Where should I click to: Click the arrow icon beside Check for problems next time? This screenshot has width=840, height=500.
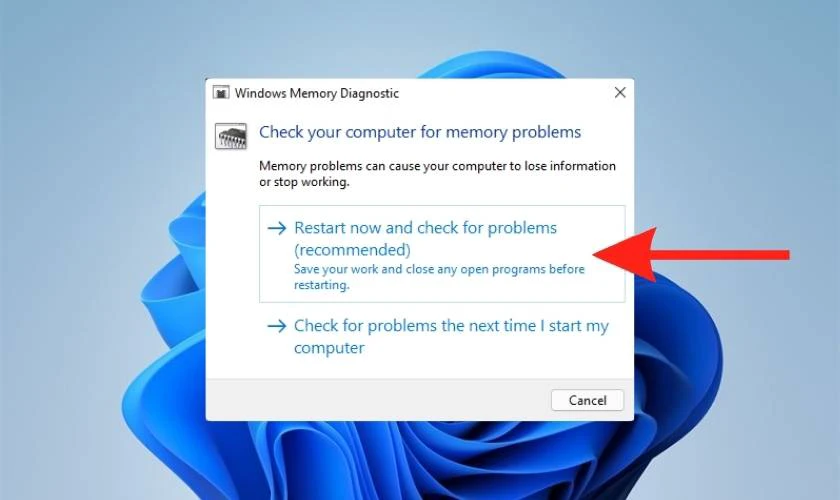[x=277, y=326]
